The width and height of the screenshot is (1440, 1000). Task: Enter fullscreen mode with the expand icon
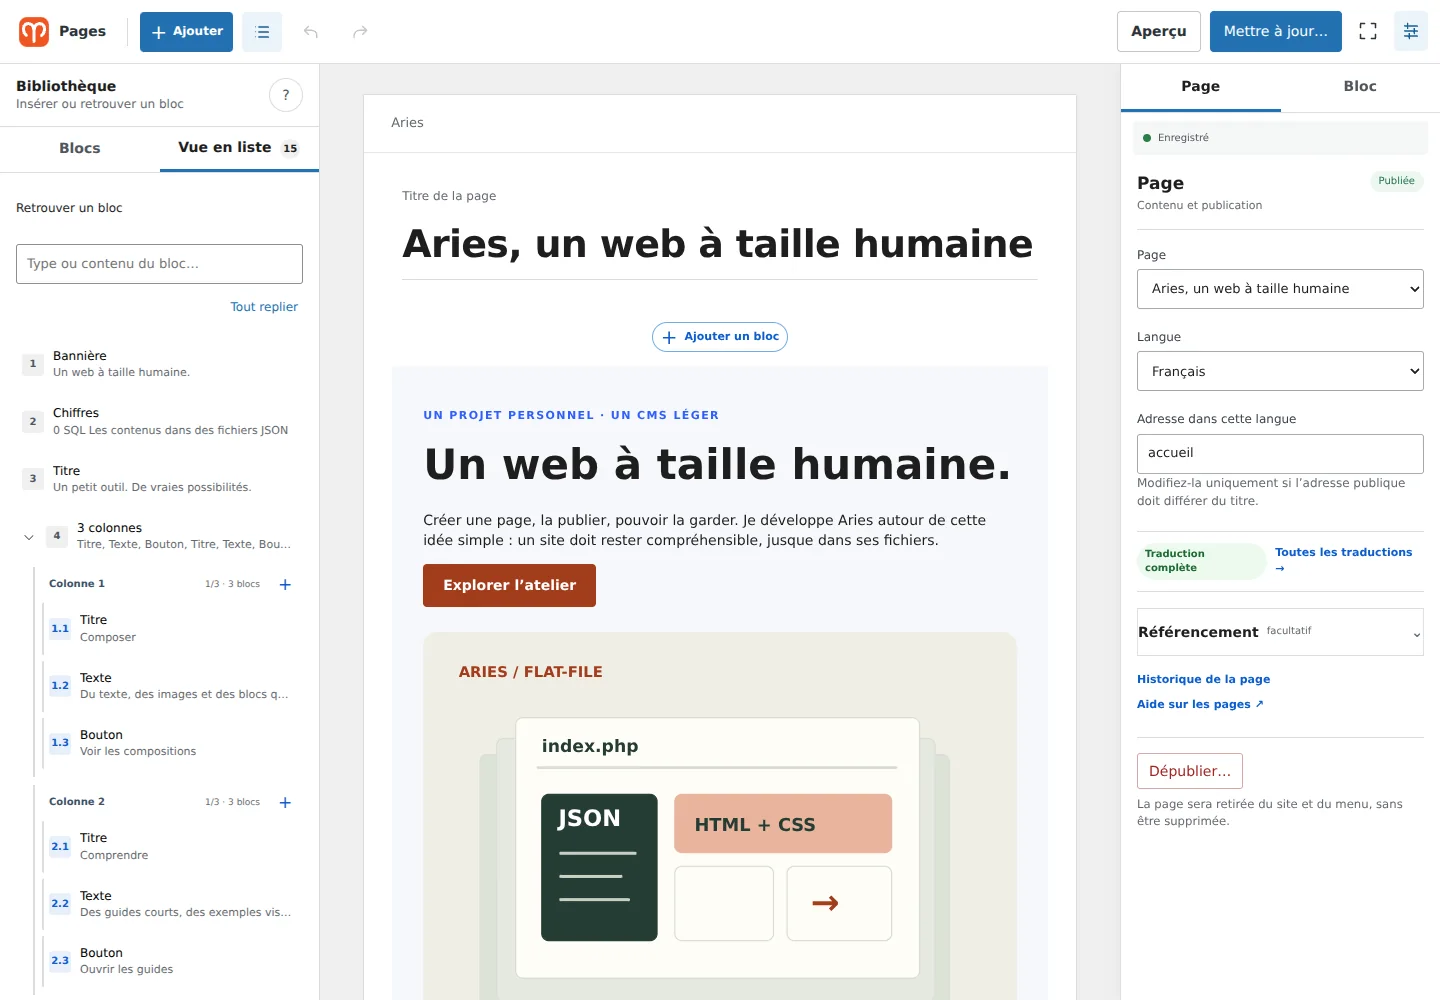tap(1368, 31)
